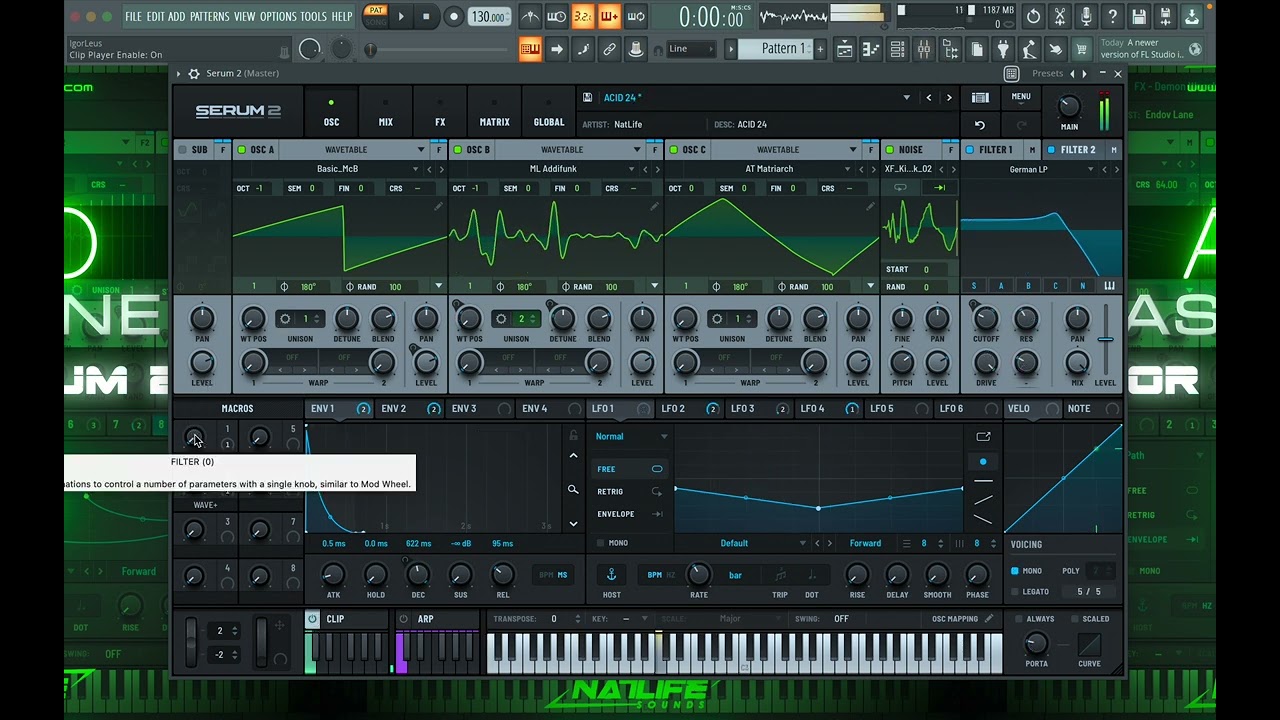1280x720 pixels.
Task: Enable the LFO MONO checkbox
Action: point(600,543)
